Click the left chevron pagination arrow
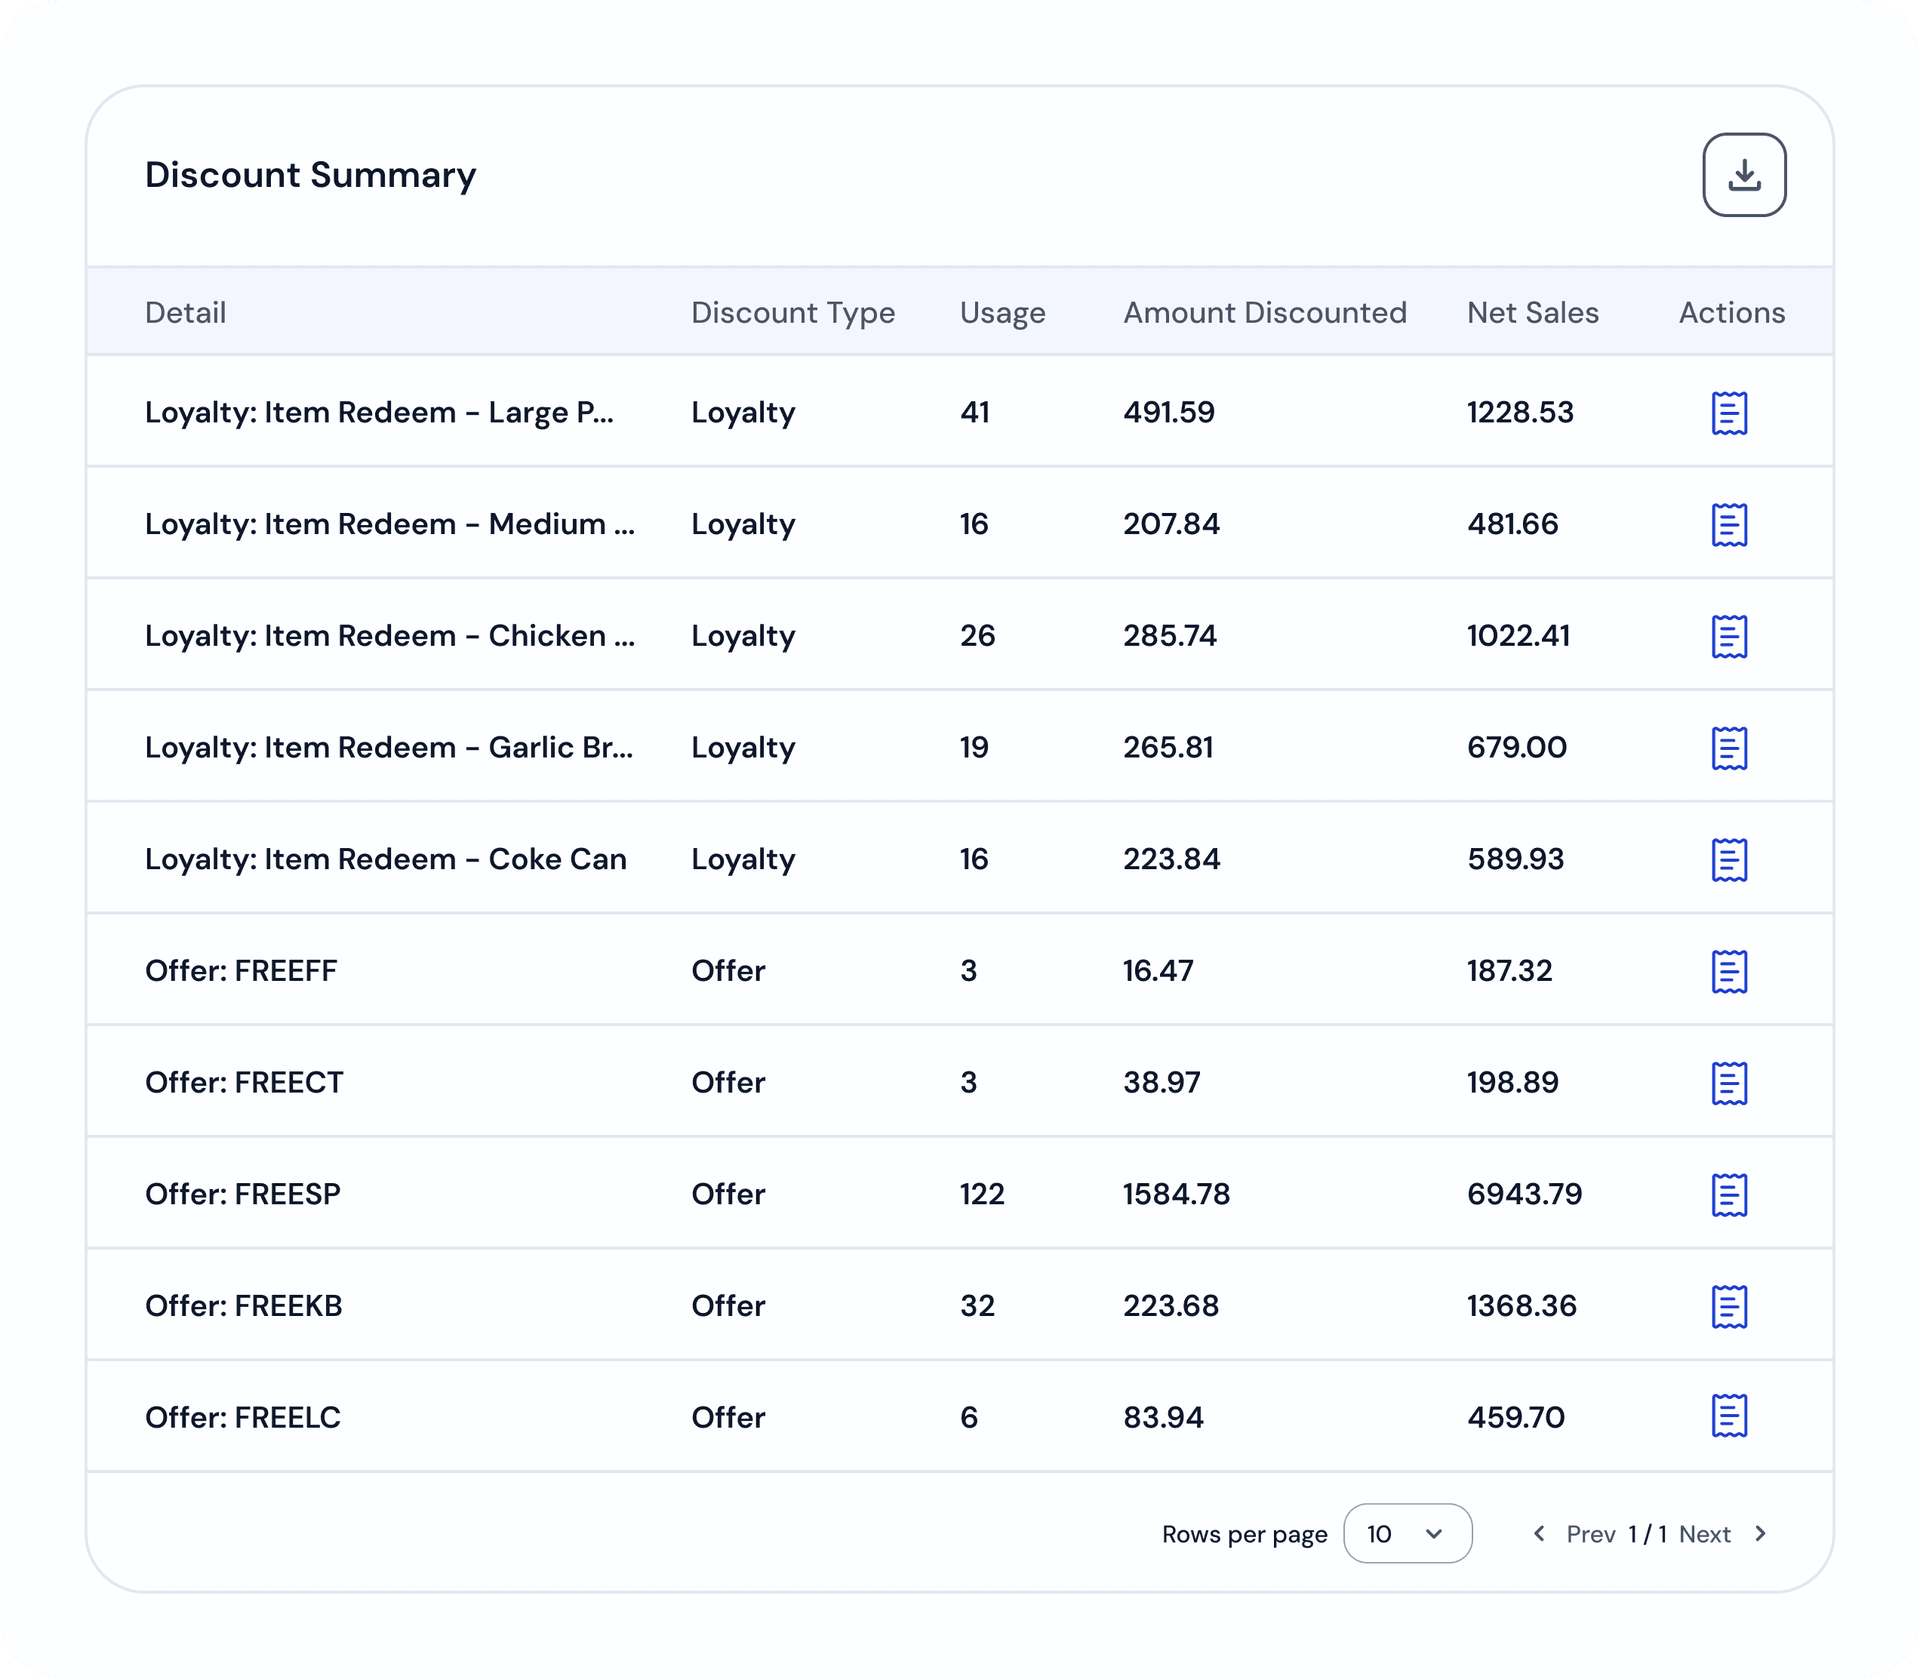Screen dimensions: 1920x1678 (1539, 1533)
